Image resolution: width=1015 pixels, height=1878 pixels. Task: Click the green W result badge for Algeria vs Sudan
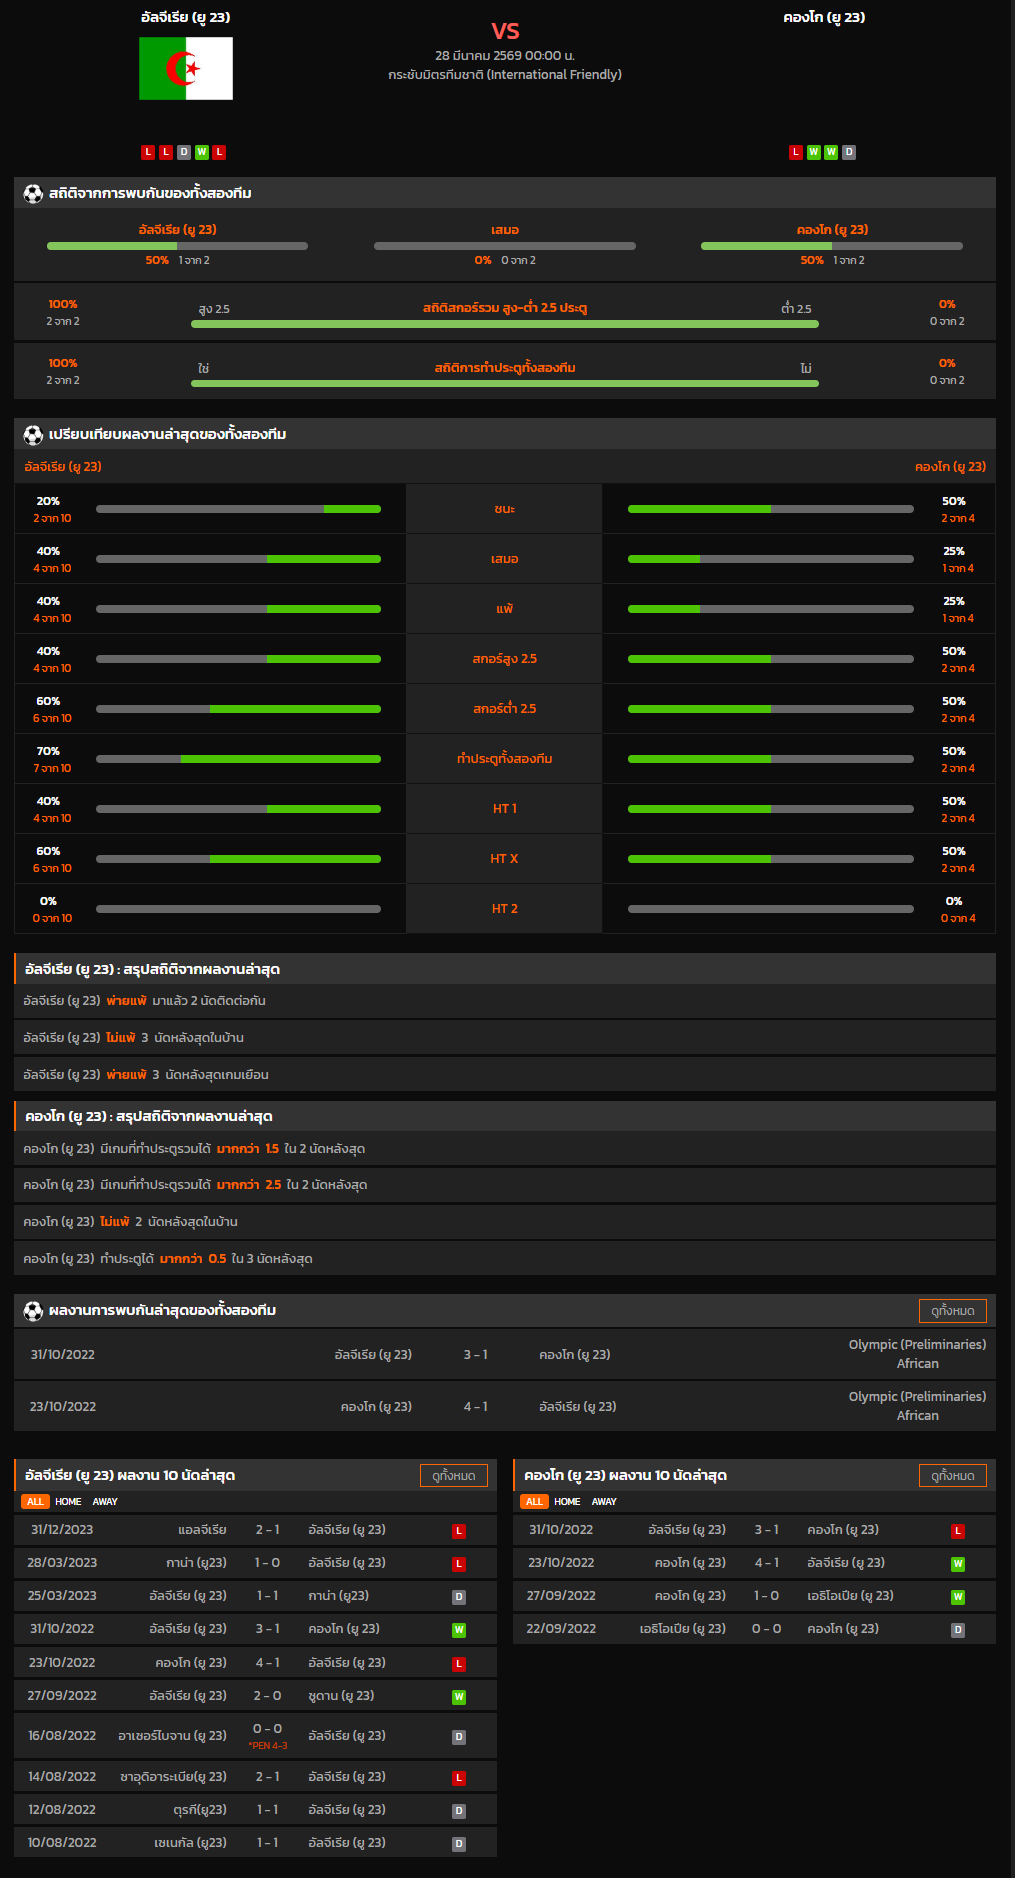459,1697
